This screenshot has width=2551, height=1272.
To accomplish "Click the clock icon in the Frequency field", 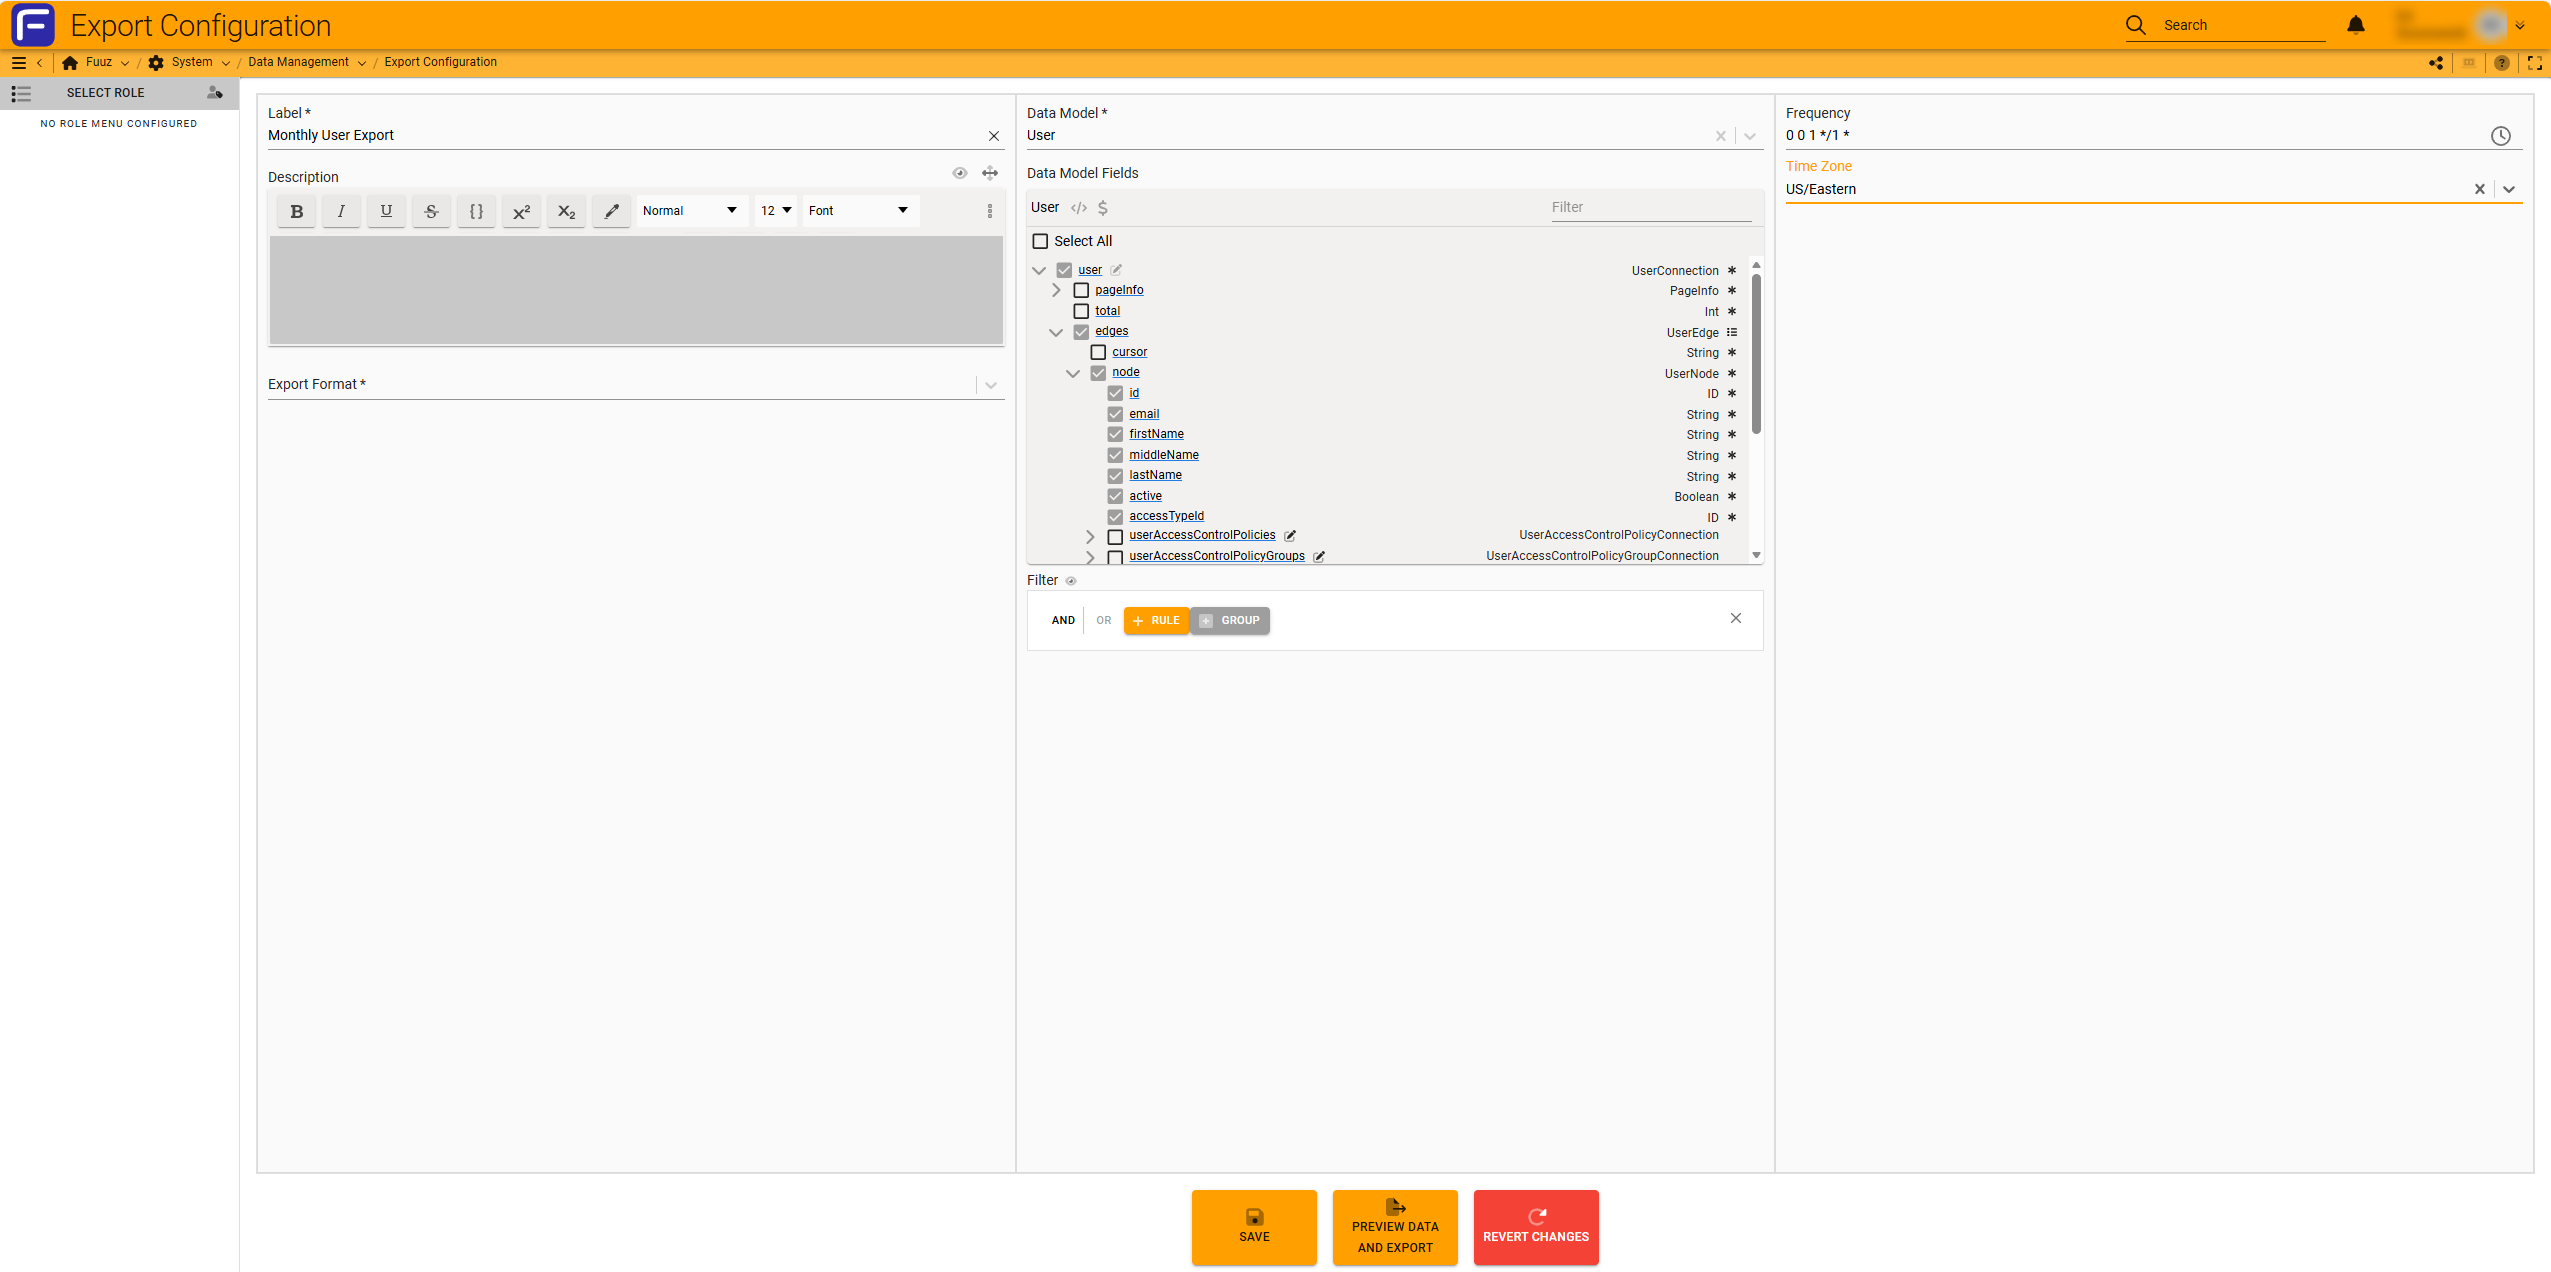I will tap(2500, 136).
